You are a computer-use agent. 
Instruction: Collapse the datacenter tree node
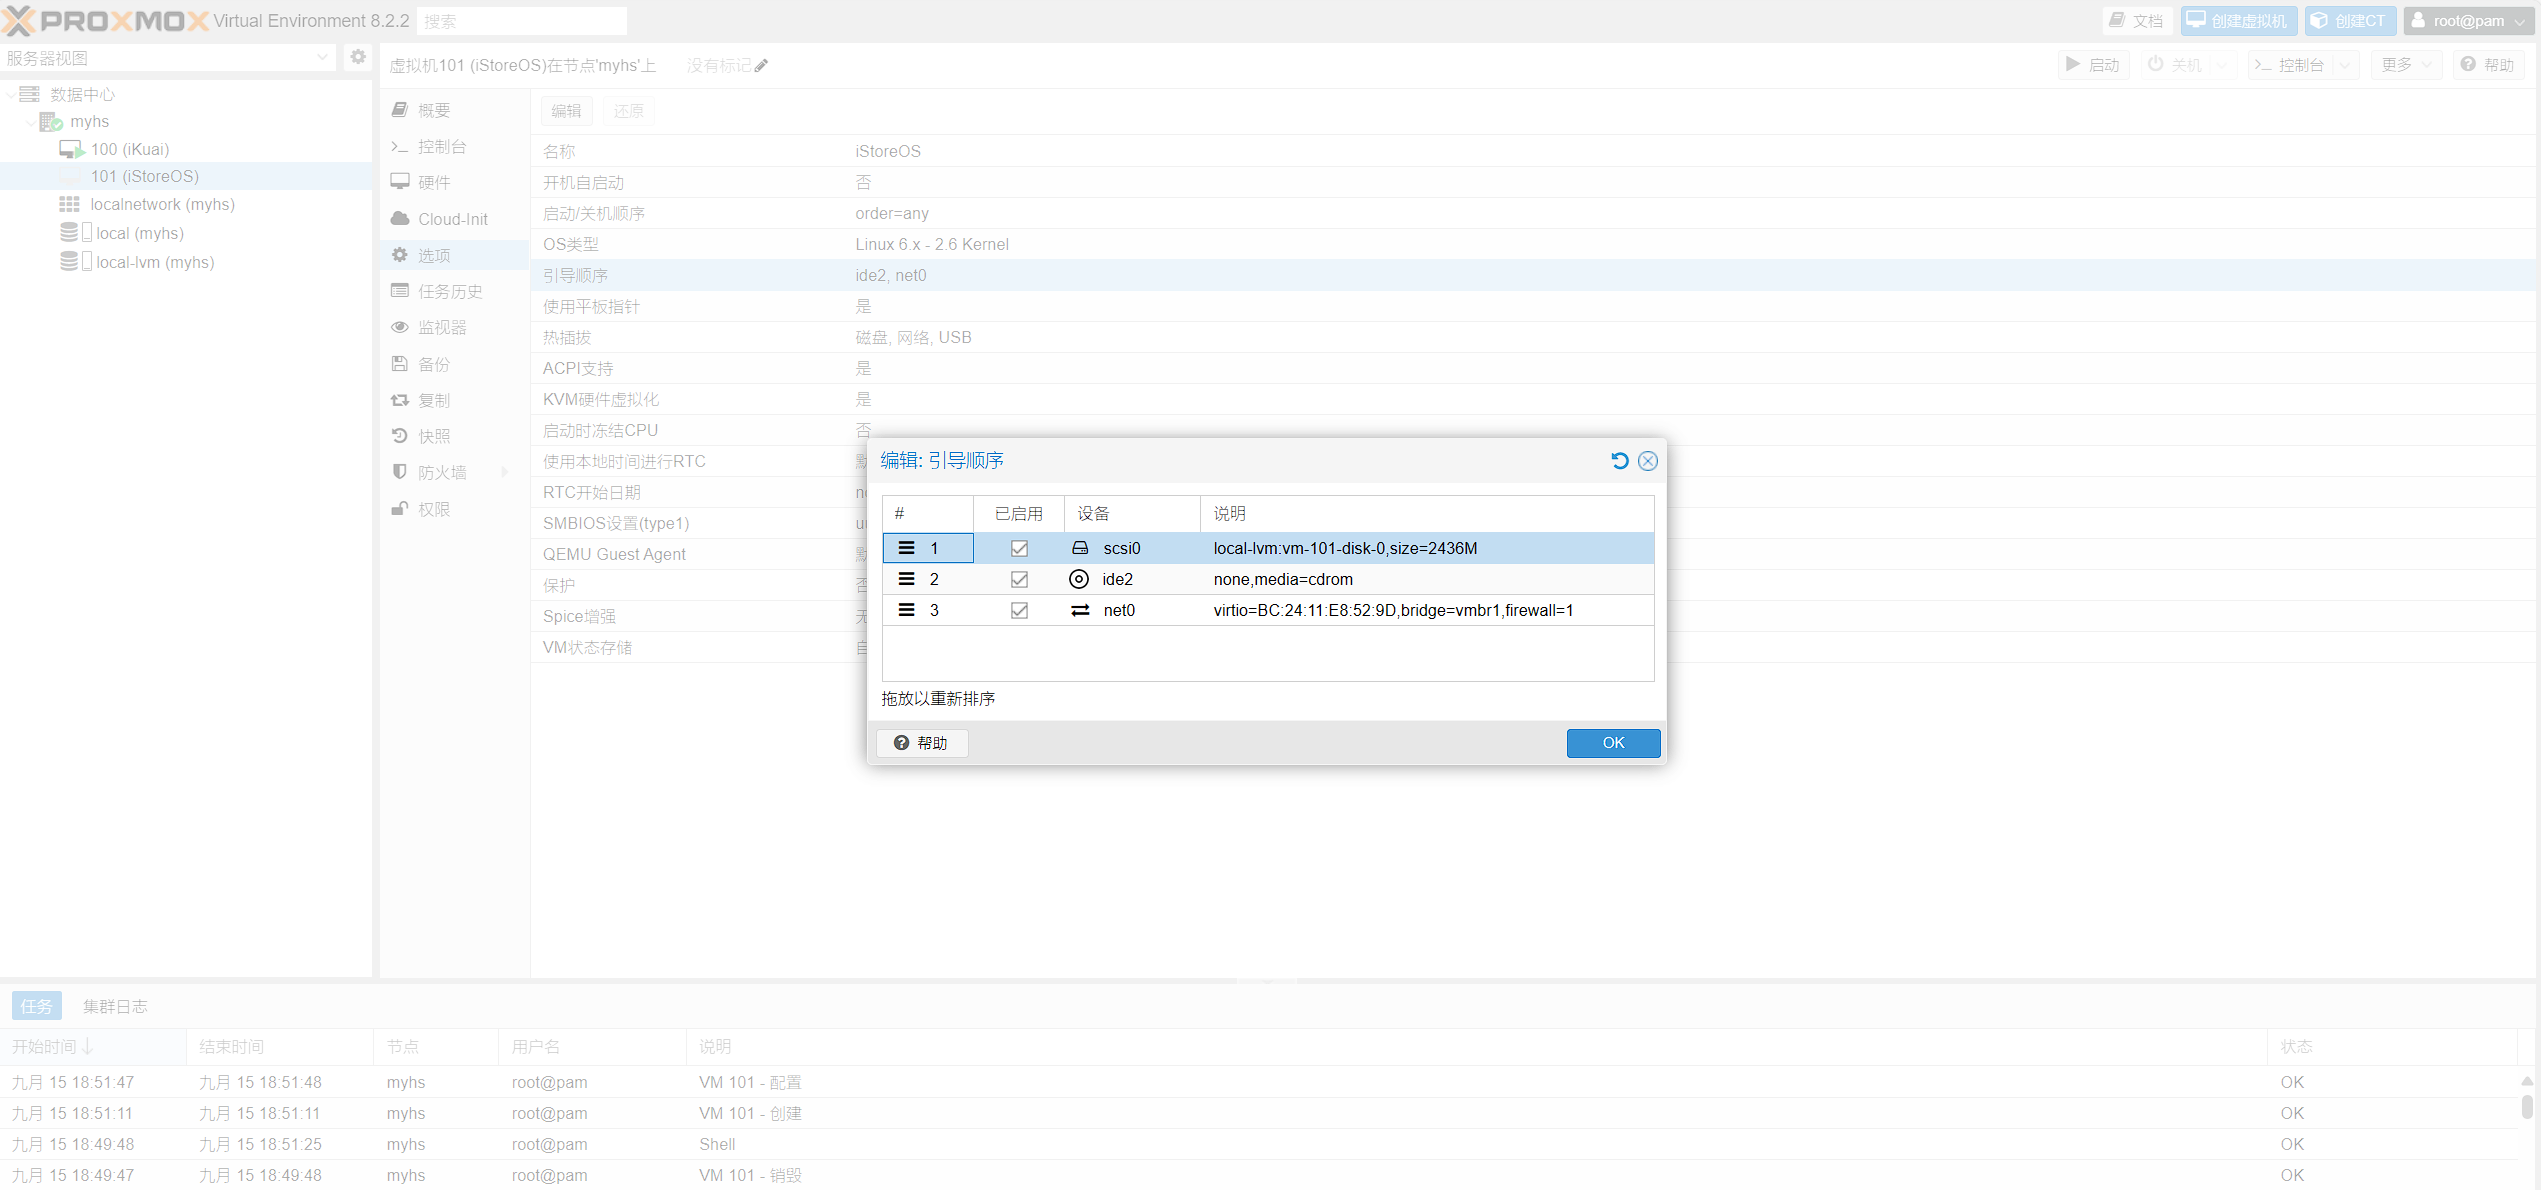[x=11, y=94]
